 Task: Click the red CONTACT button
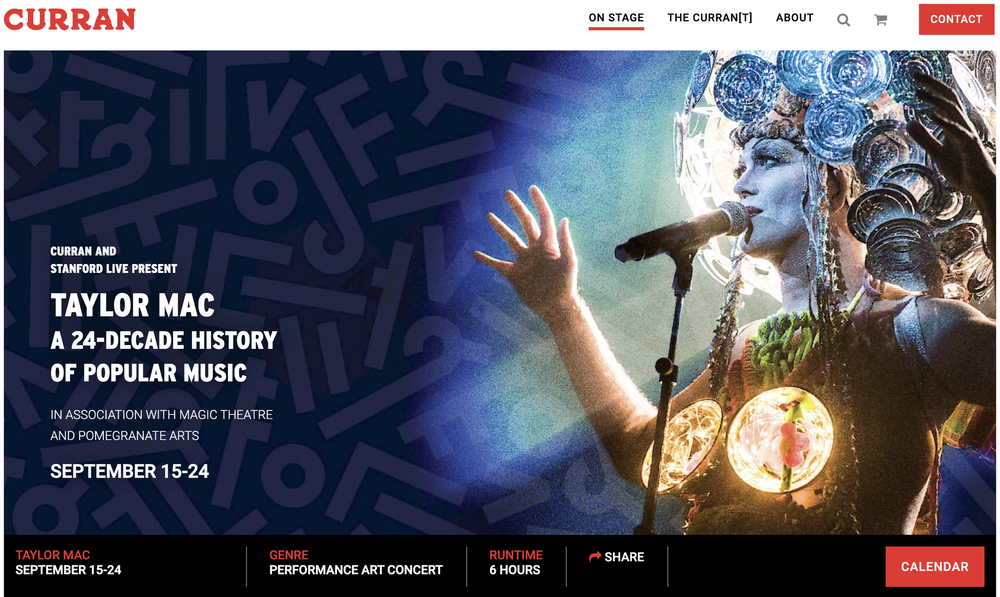(956, 19)
